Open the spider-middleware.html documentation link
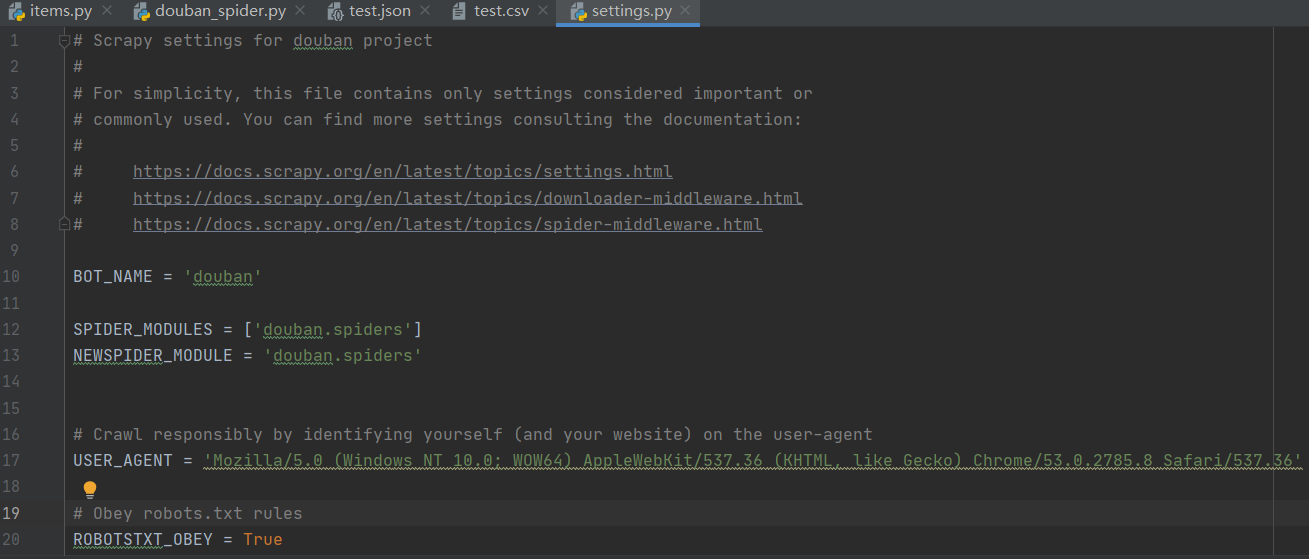 448,224
